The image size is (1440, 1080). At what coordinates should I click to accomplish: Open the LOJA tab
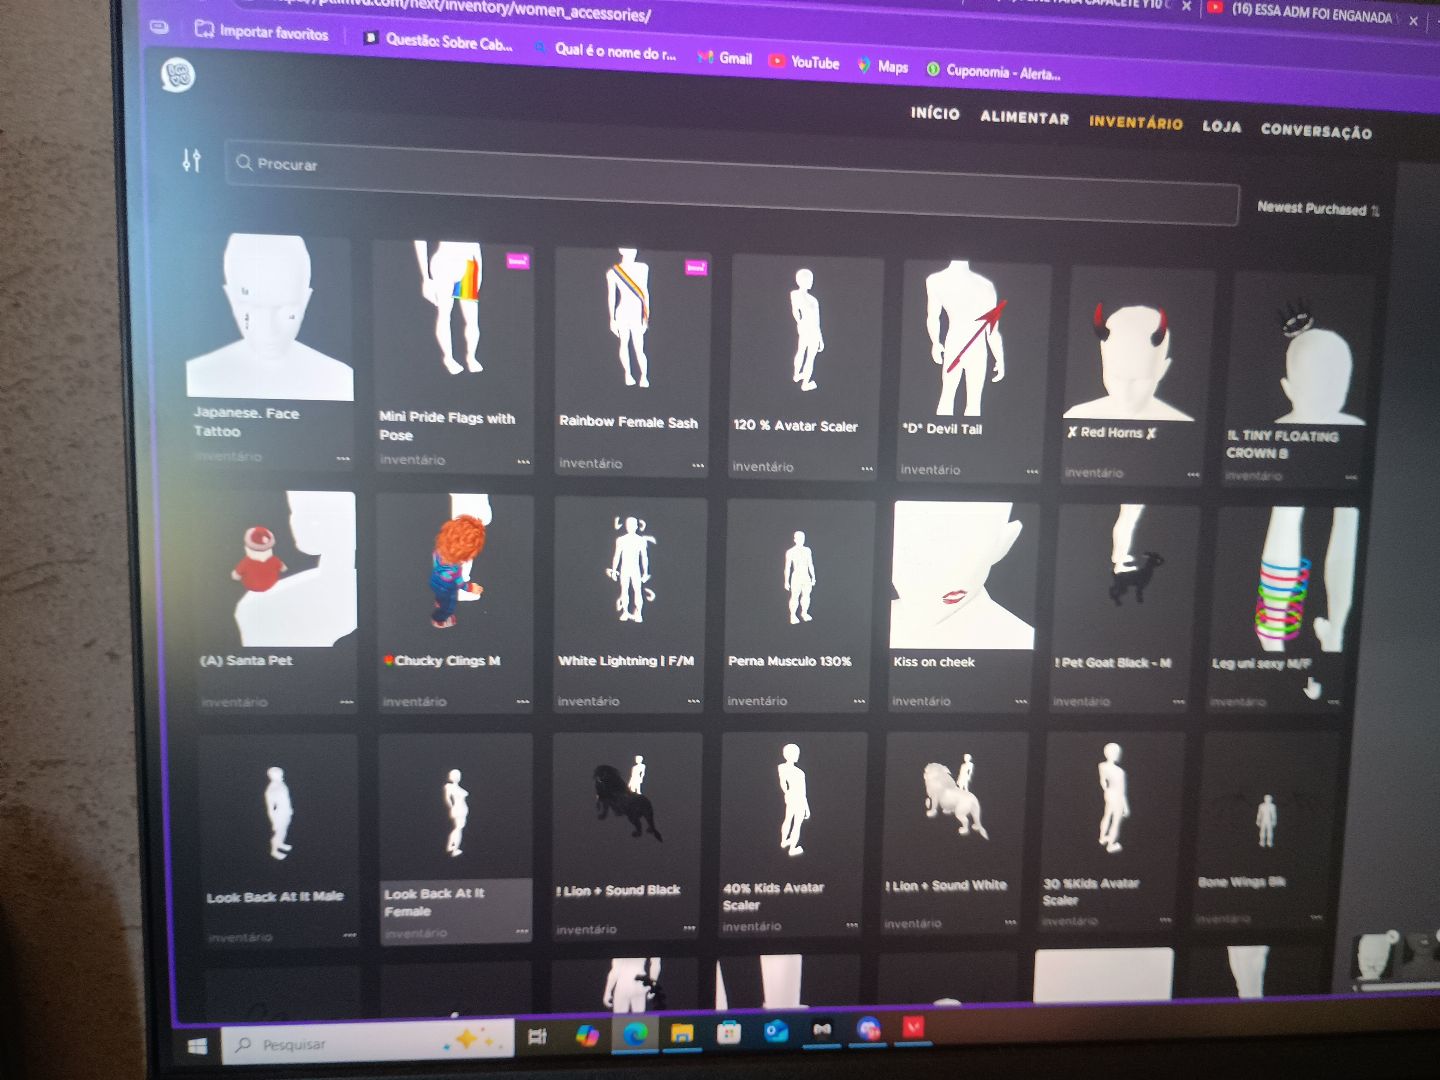1221,126
